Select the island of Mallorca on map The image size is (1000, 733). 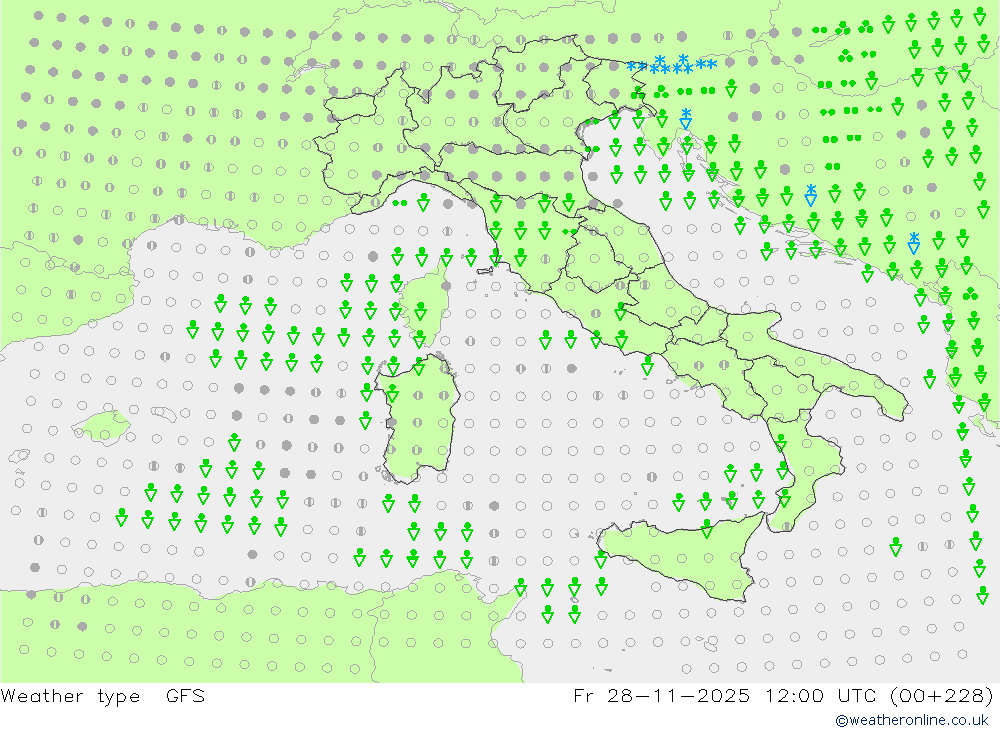[x=102, y=427]
